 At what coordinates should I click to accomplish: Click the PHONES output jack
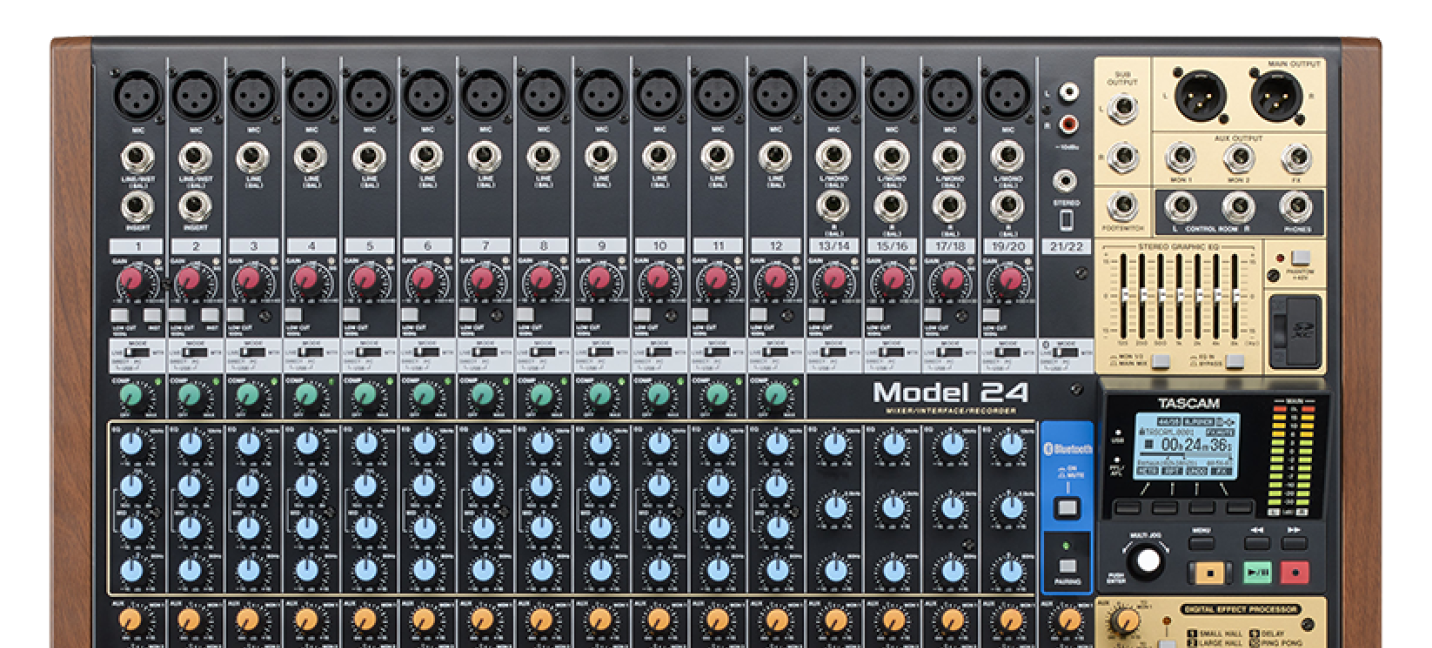1295,206
